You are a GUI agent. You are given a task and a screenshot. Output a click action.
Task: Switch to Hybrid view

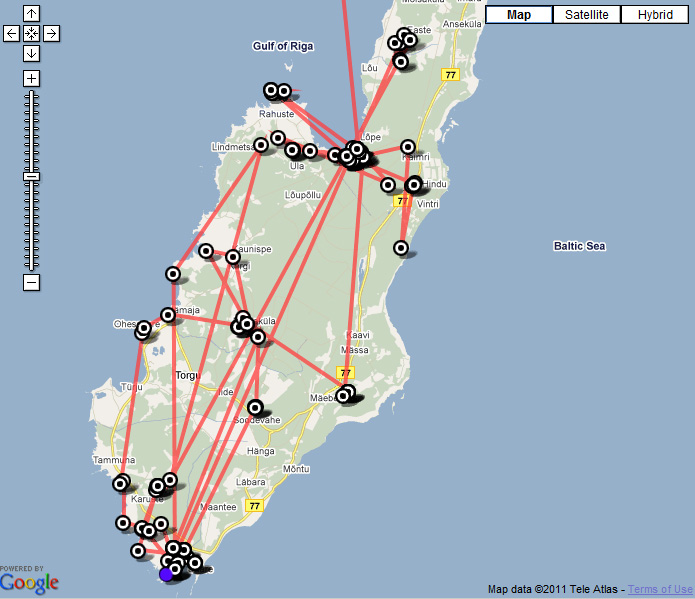(655, 15)
